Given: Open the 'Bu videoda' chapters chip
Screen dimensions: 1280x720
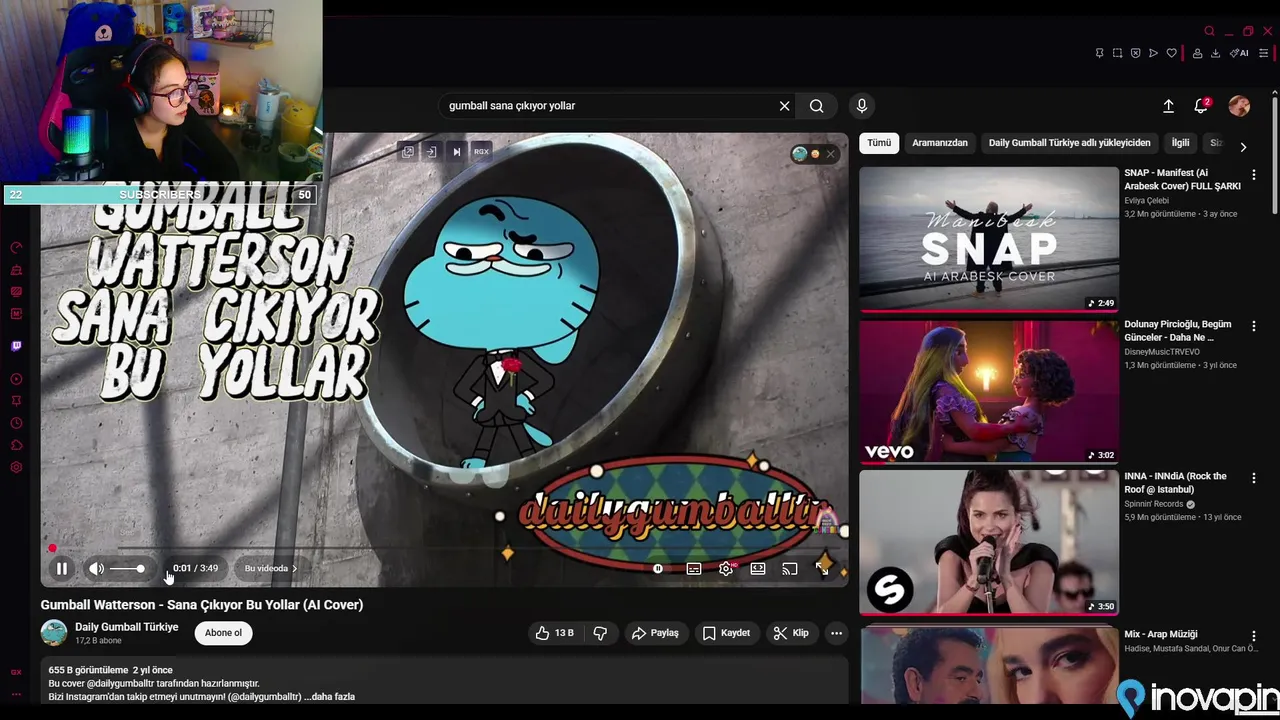Looking at the screenshot, I should tap(271, 568).
